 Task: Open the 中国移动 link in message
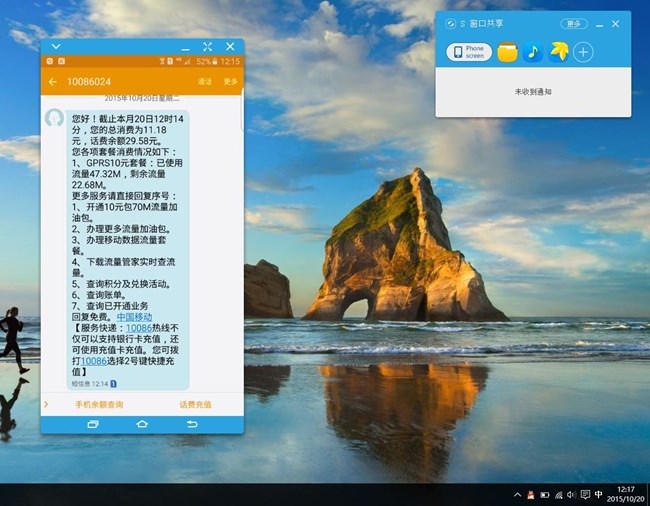(135, 316)
